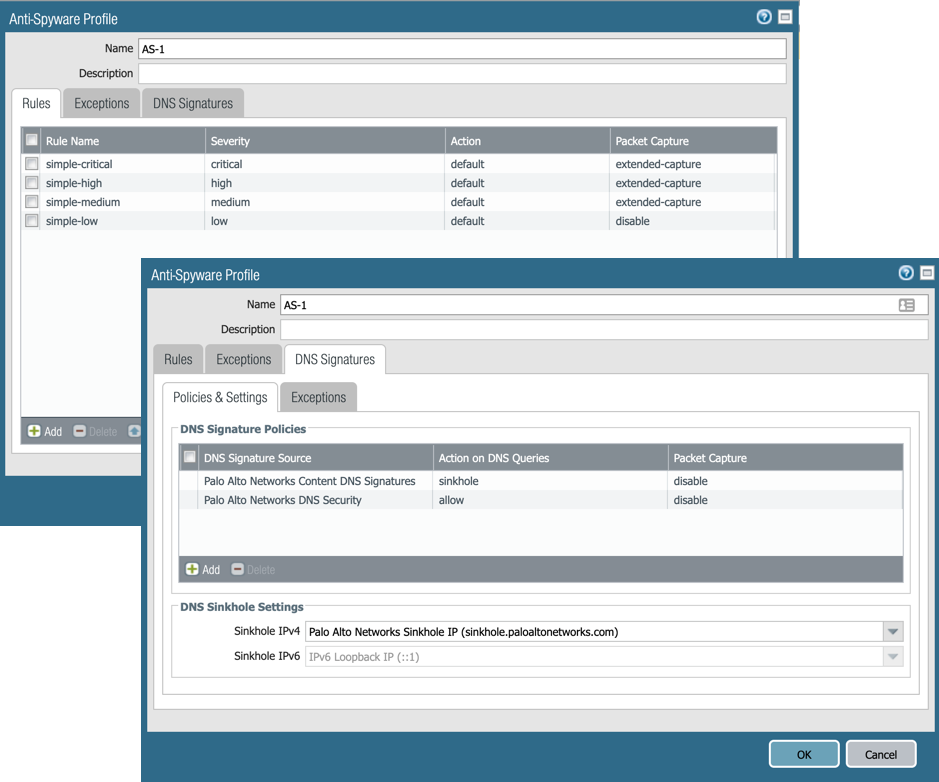Screen dimensions: 939x782
Task: Select the simple-low rule checkbox
Action: click(32, 221)
